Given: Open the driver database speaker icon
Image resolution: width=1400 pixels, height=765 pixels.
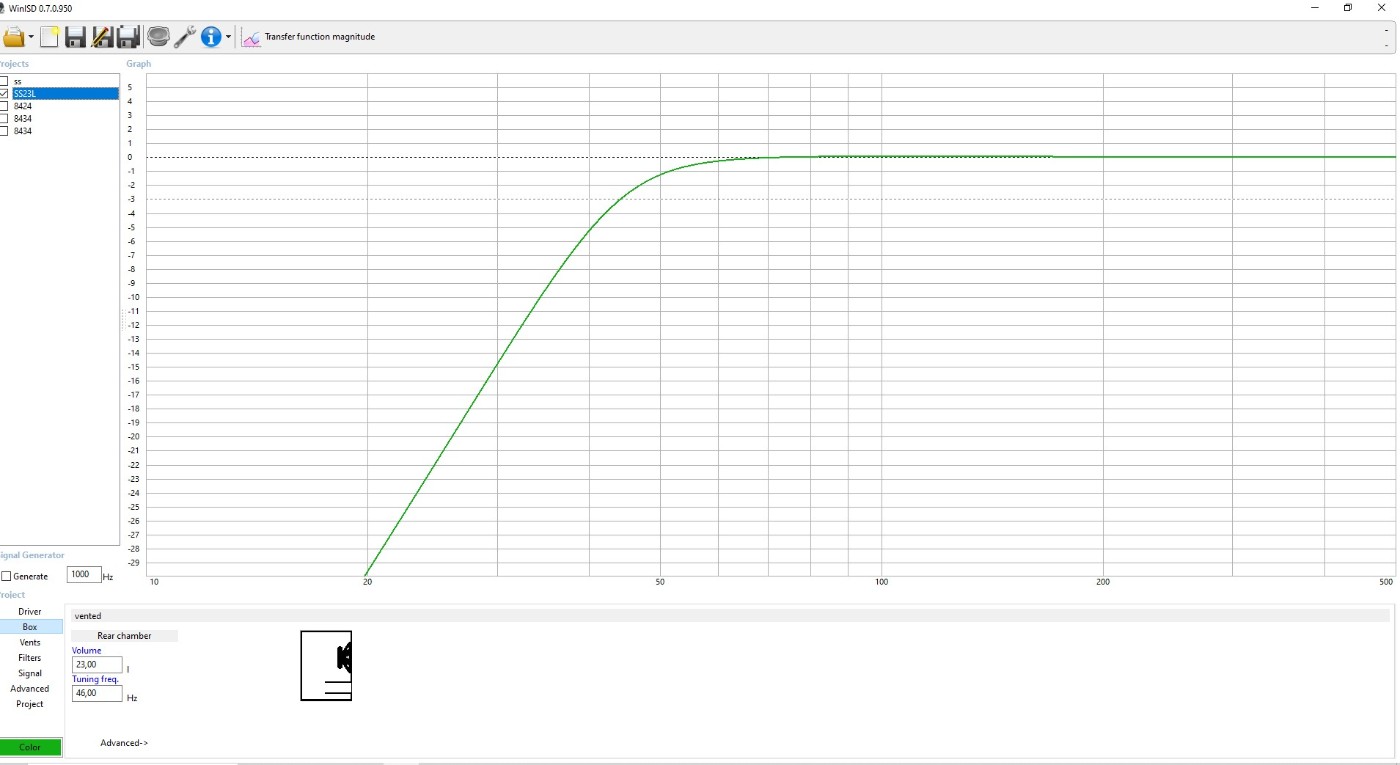Looking at the screenshot, I should pos(158,37).
